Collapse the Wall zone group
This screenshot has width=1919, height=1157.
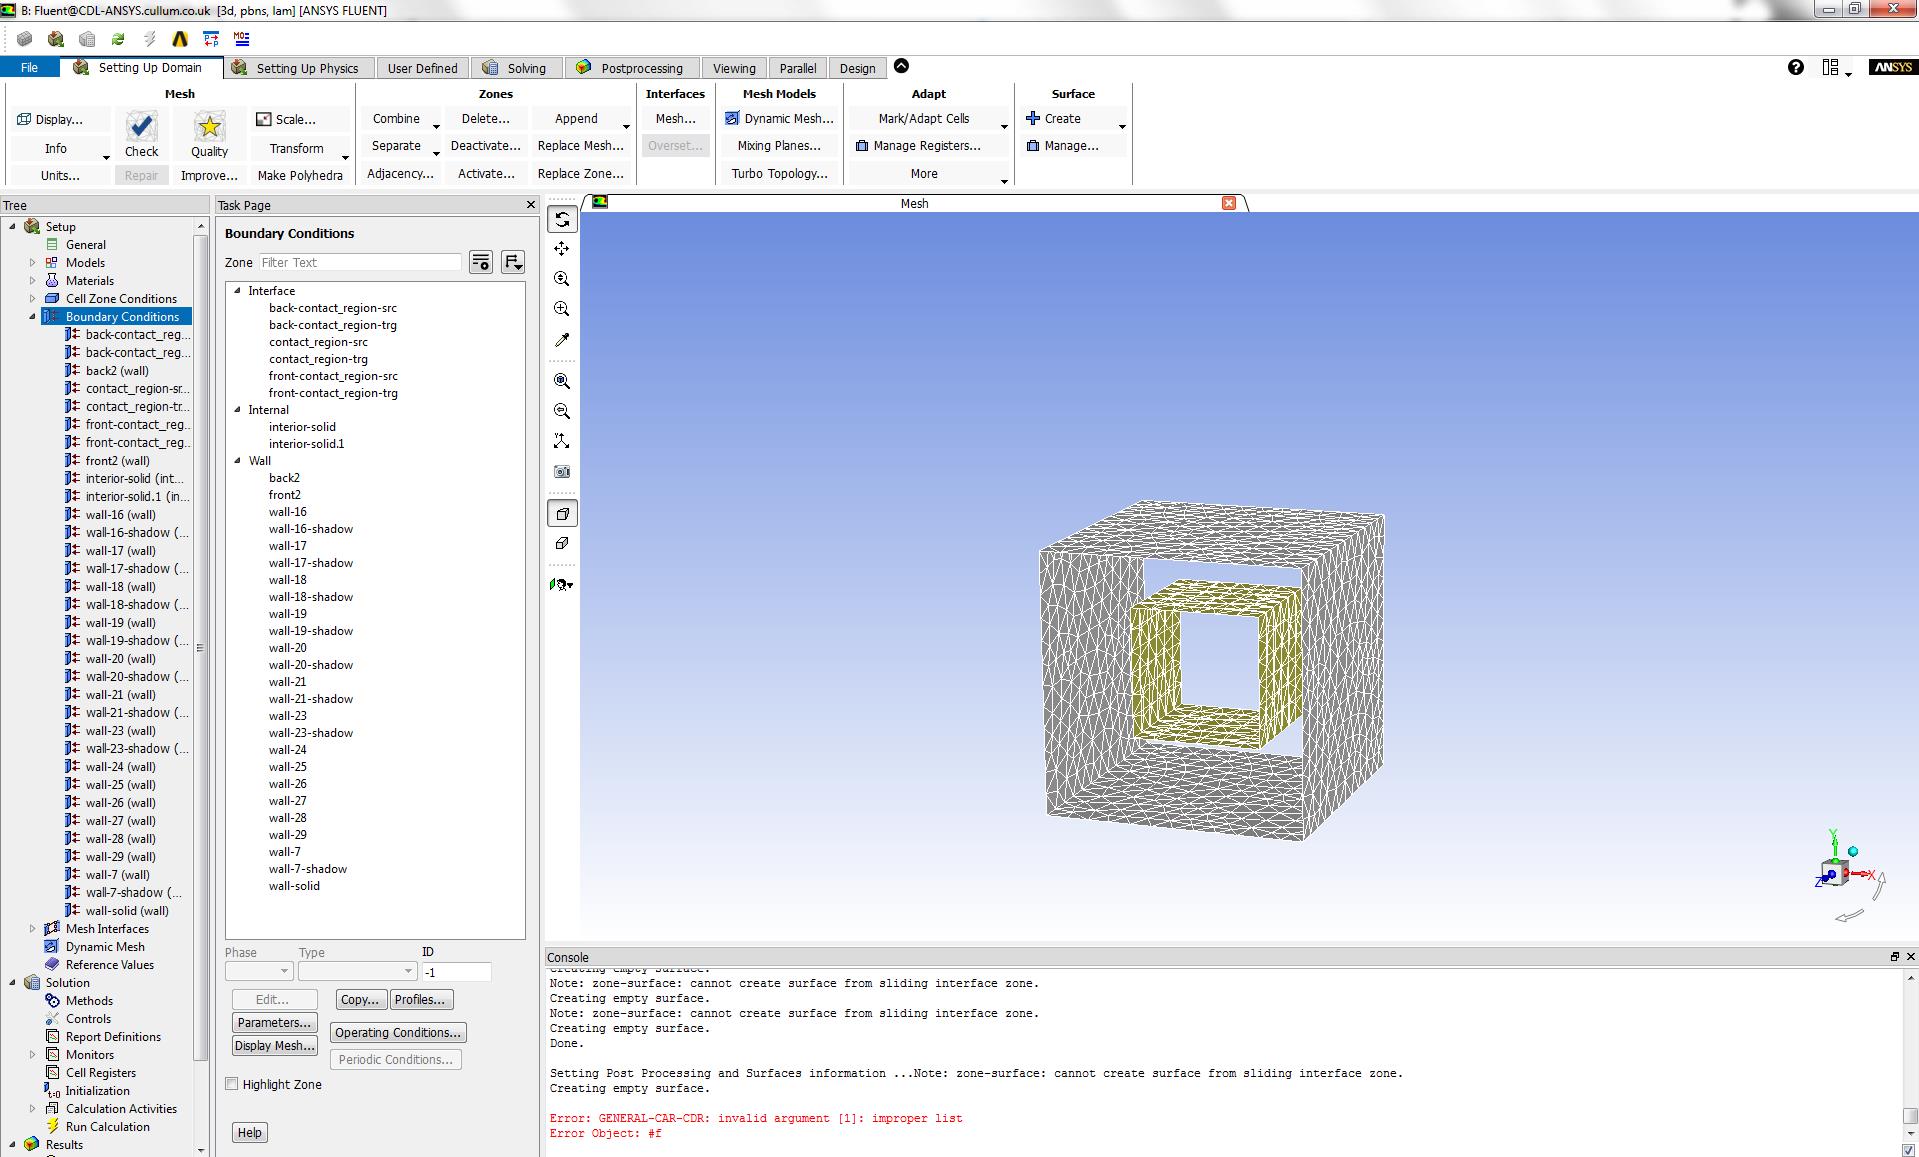pyautogui.click(x=238, y=461)
